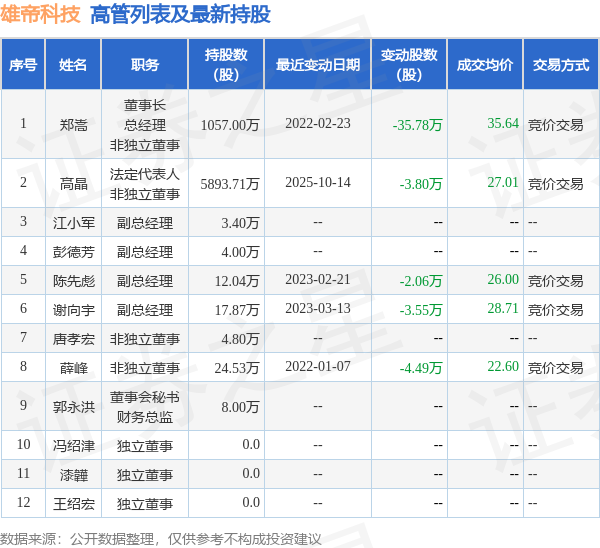
Task: Click the holding value 1057.00万
Action: (x=230, y=125)
